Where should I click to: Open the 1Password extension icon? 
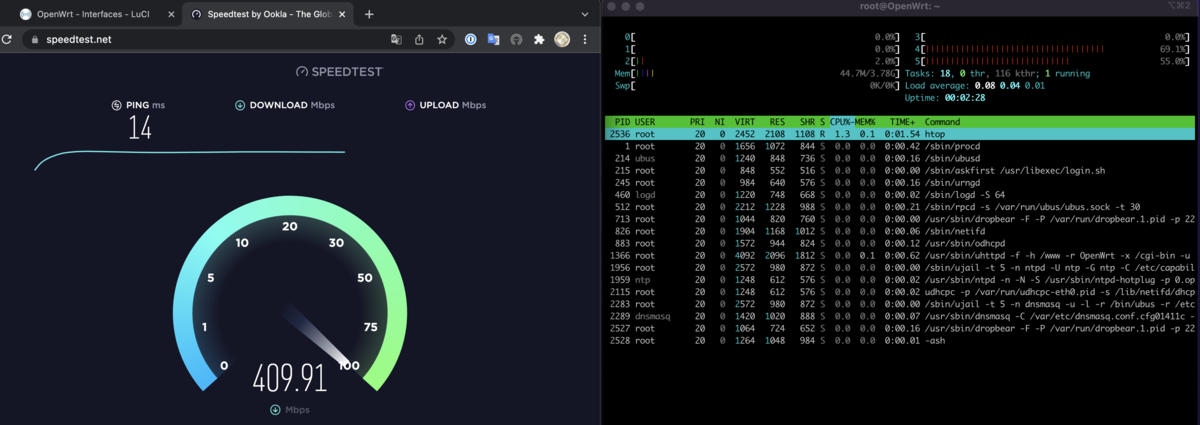(471, 40)
